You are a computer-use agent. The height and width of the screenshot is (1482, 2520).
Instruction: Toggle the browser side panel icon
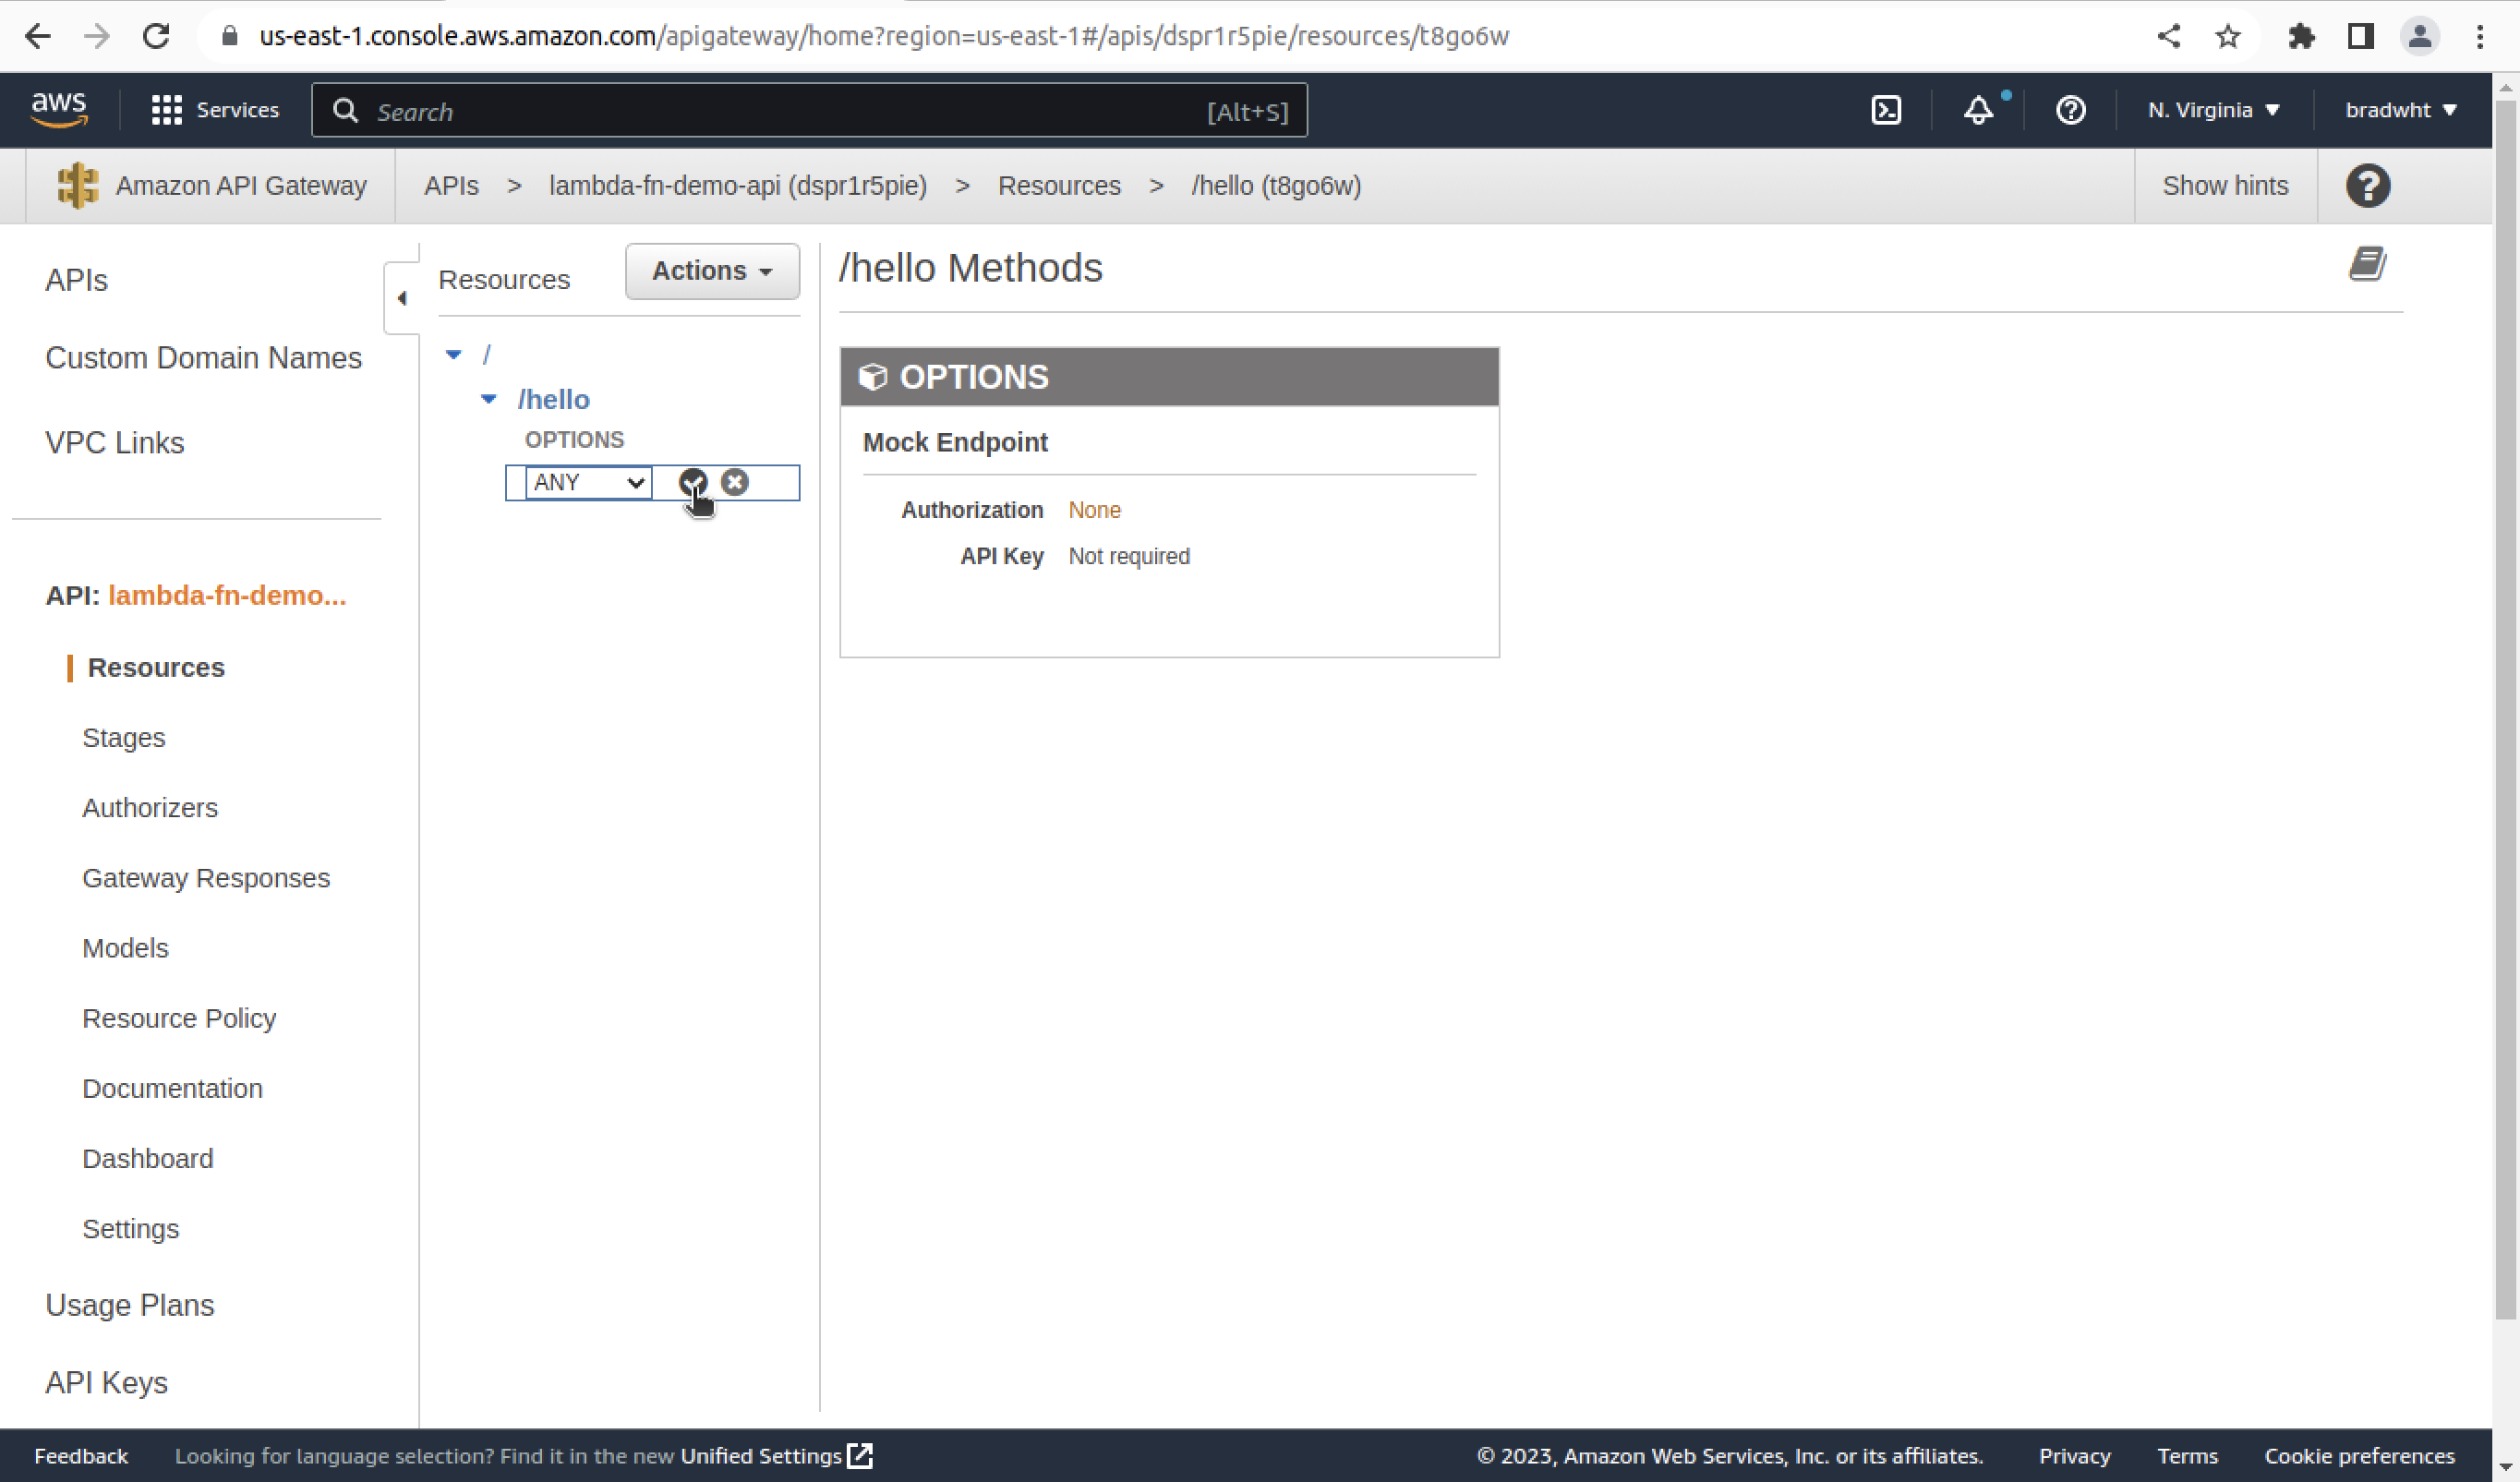[x=2361, y=36]
